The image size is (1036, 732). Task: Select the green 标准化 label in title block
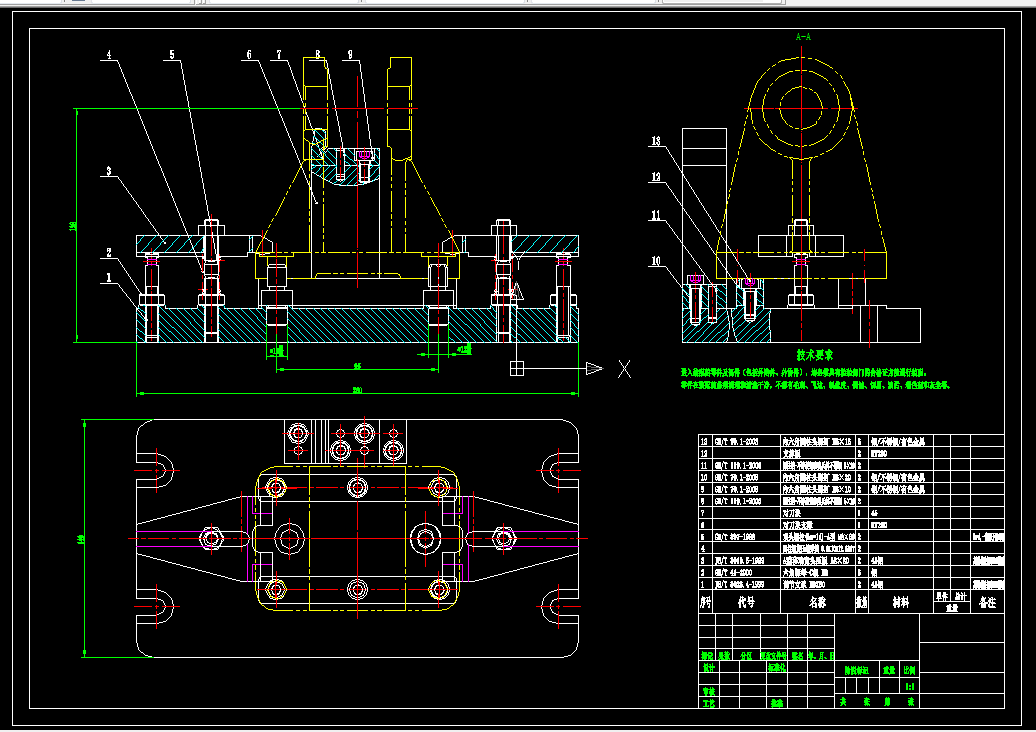pyautogui.click(x=776, y=668)
